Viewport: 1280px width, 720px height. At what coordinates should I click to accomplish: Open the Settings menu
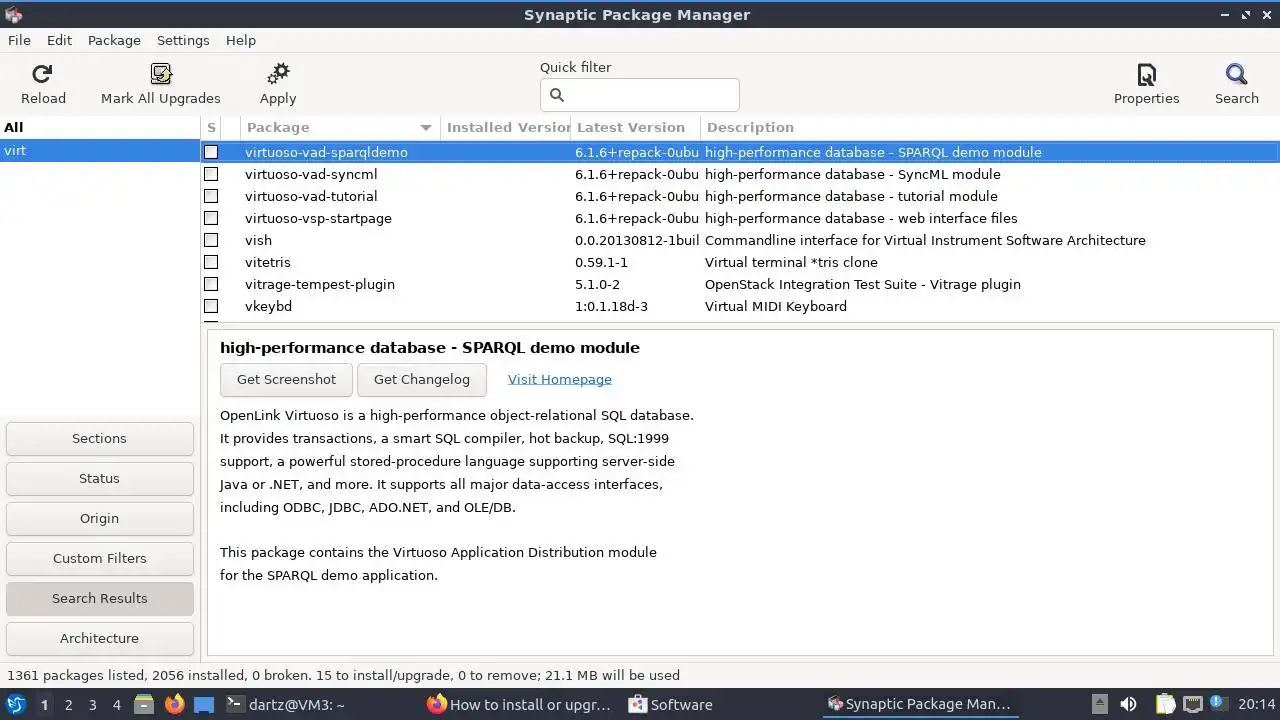[x=183, y=40]
